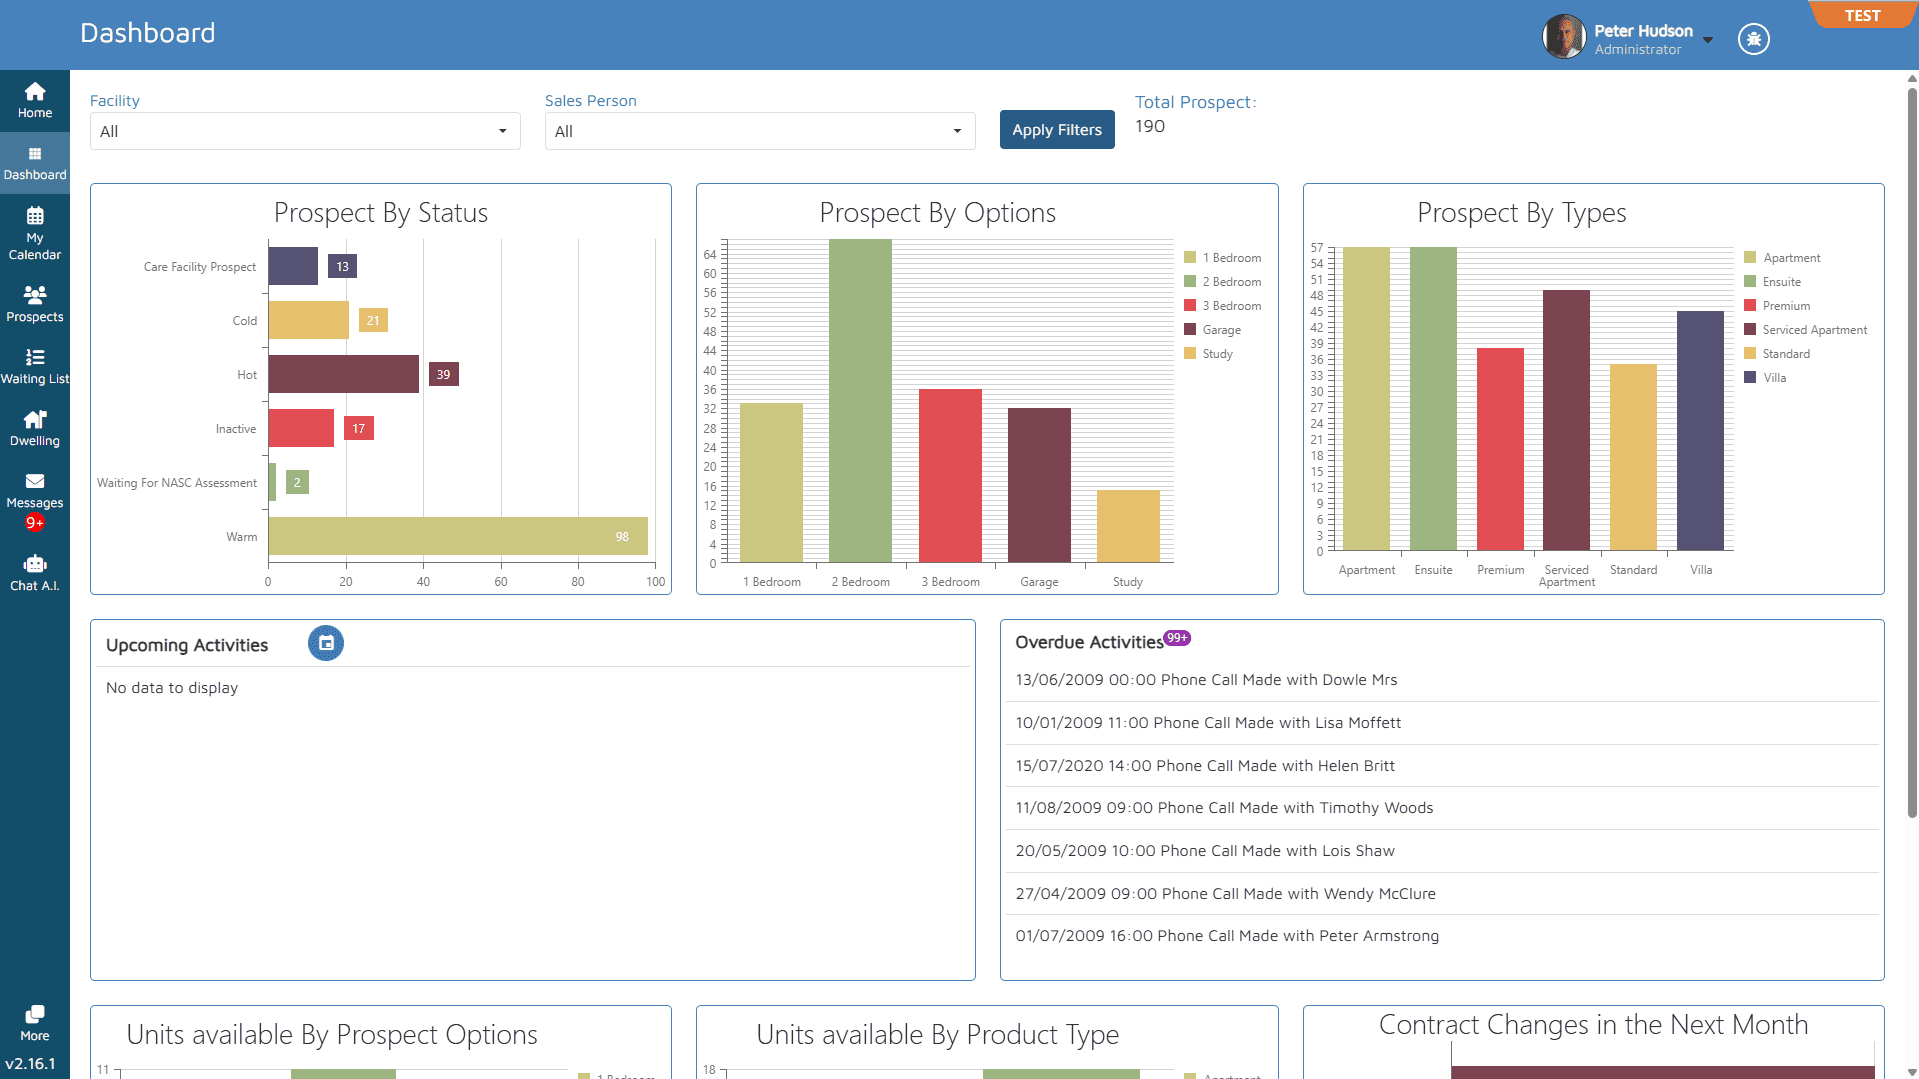The image size is (1919, 1079).
Task: Click the Ensuite bar in Prospect By Types
Action: pos(1433,399)
